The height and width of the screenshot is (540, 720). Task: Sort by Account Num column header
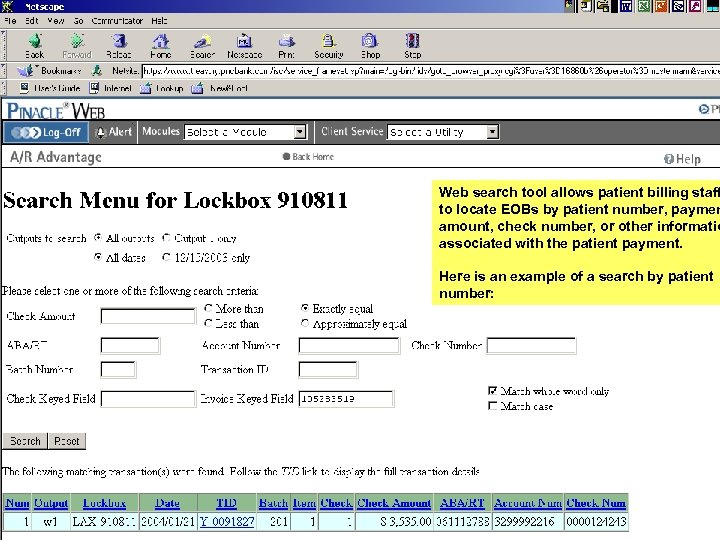[528, 503]
